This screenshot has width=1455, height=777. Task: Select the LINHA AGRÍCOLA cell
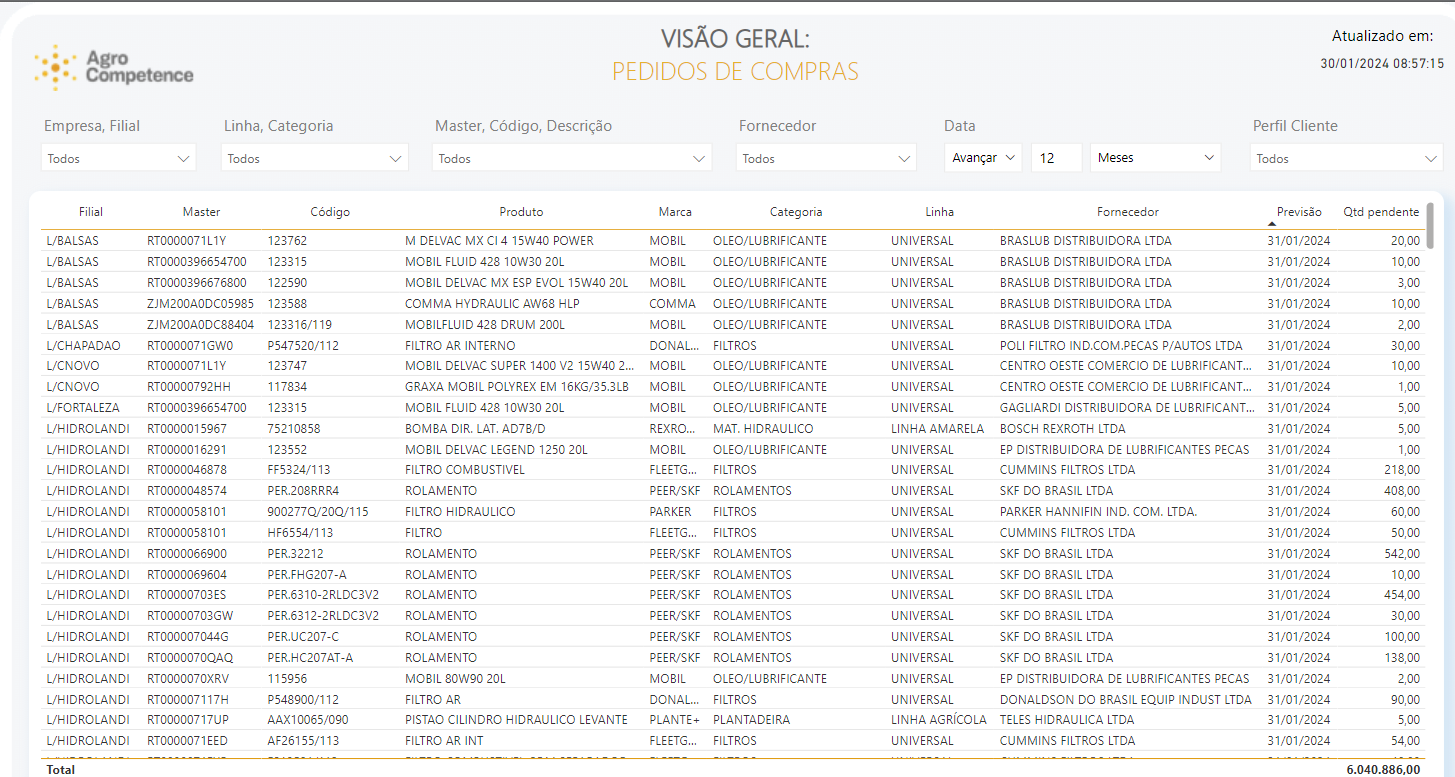point(939,720)
